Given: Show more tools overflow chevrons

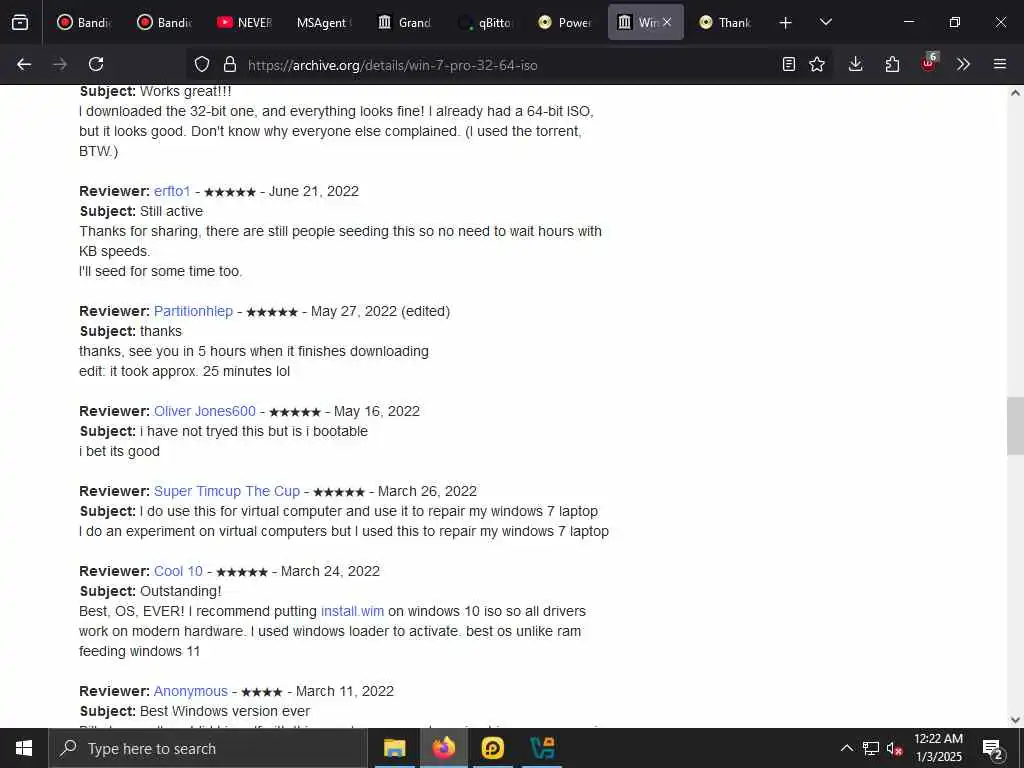Looking at the screenshot, I should pos(963,64).
